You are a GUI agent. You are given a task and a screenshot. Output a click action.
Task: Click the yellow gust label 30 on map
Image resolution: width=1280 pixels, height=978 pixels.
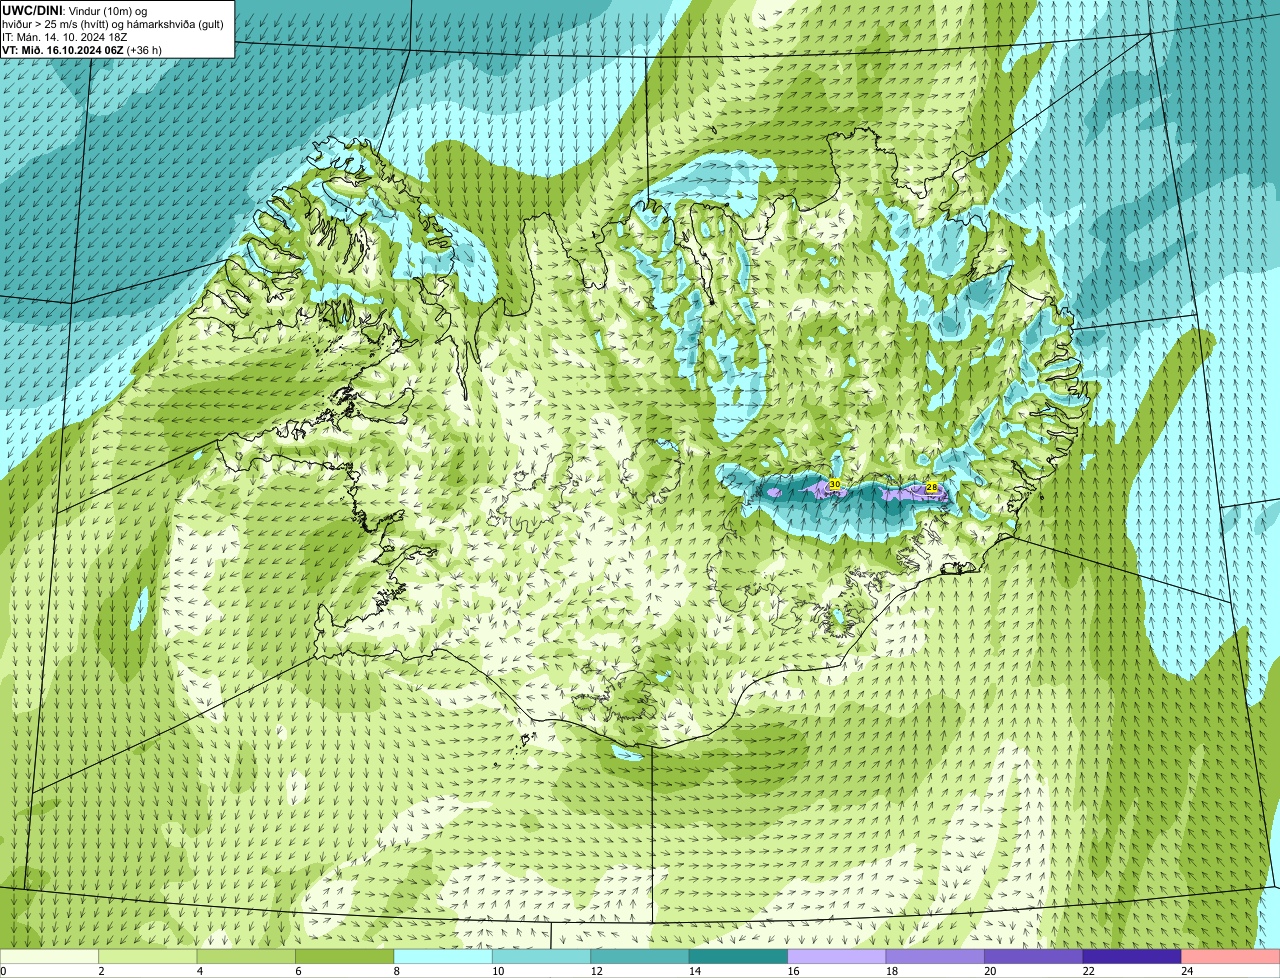pos(835,484)
